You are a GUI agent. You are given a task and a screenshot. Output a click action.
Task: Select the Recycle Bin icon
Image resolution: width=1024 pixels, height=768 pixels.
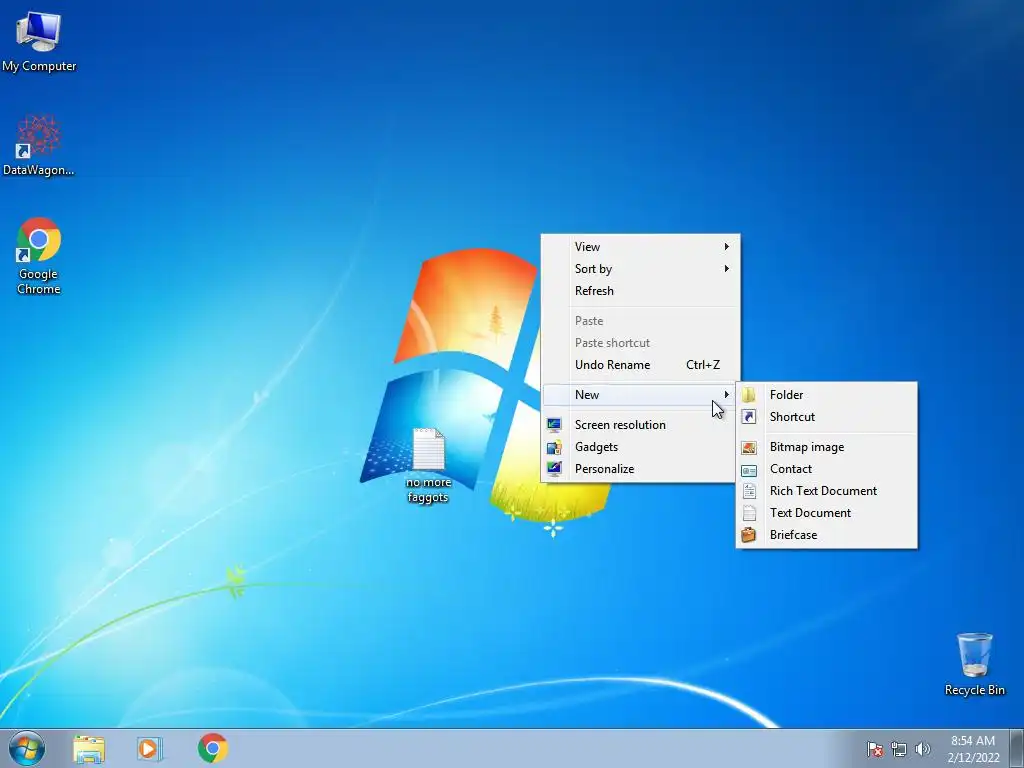click(x=974, y=664)
